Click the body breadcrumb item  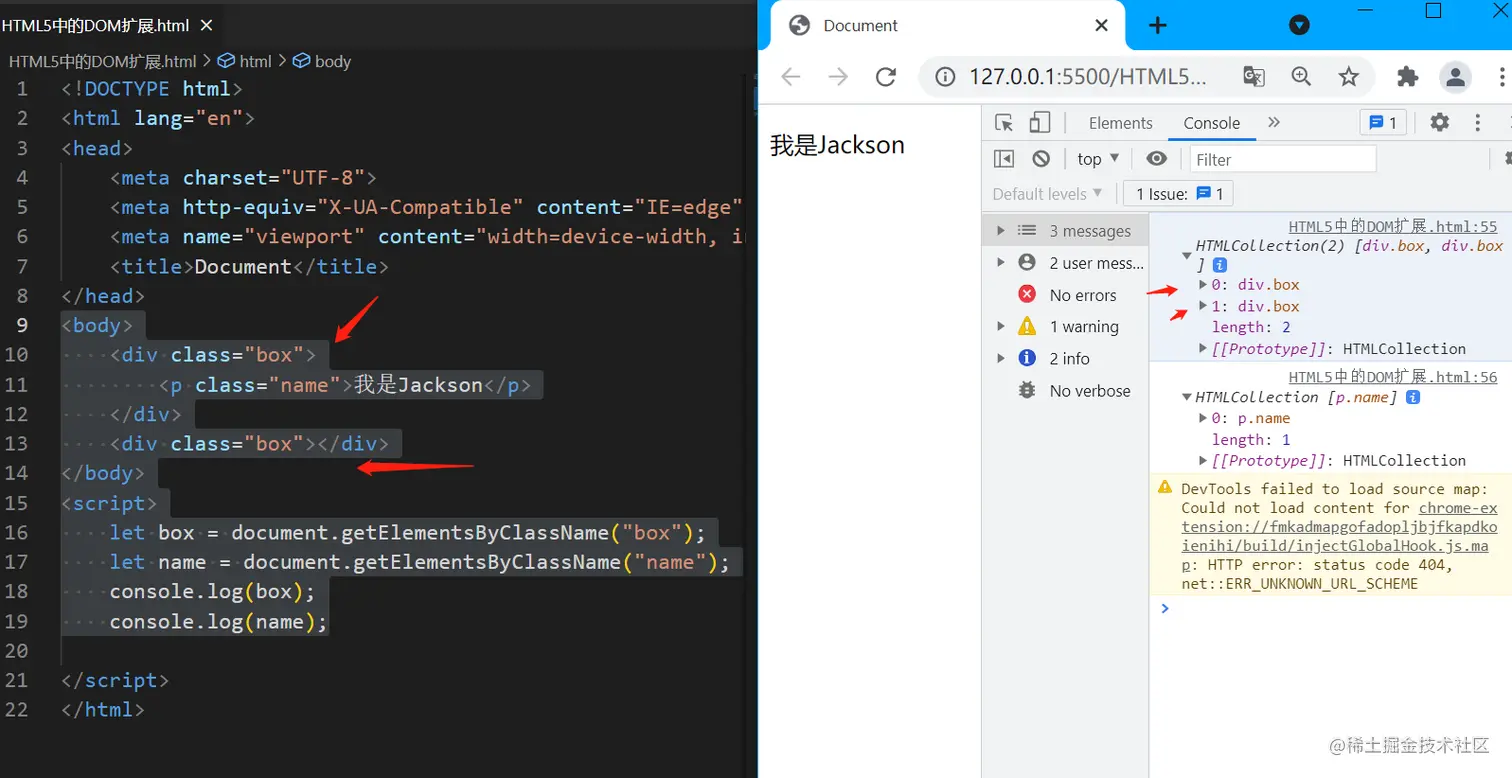(x=322, y=61)
